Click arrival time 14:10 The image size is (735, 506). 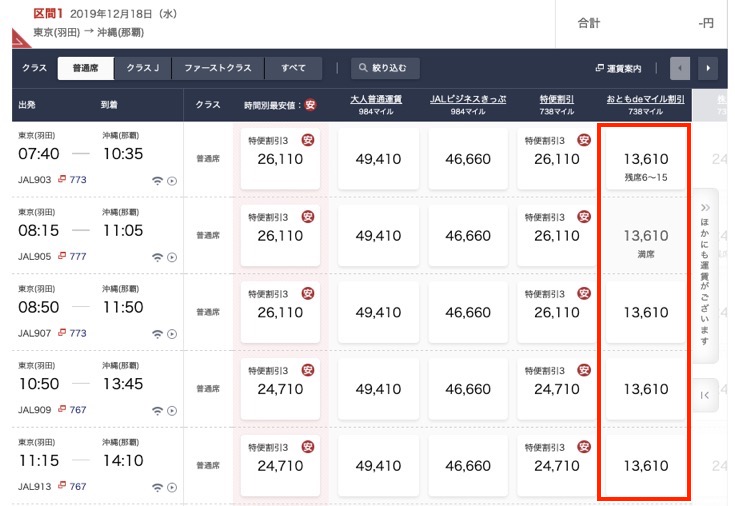click(123, 461)
